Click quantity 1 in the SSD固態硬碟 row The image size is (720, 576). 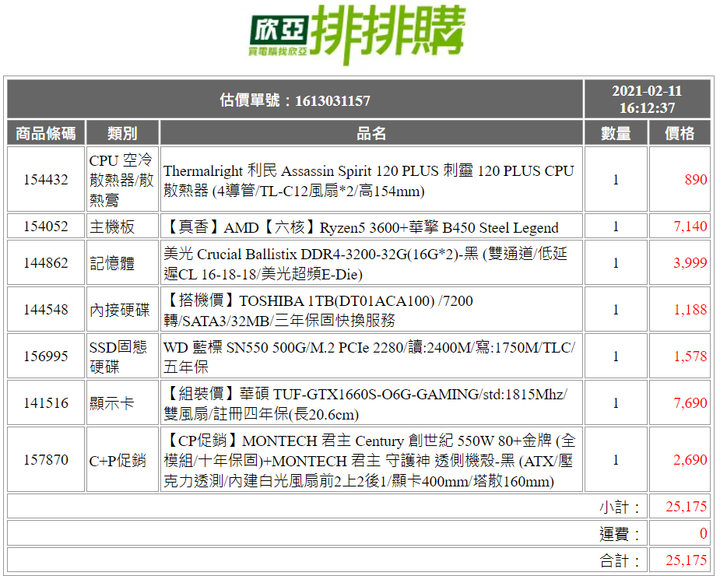click(616, 356)
